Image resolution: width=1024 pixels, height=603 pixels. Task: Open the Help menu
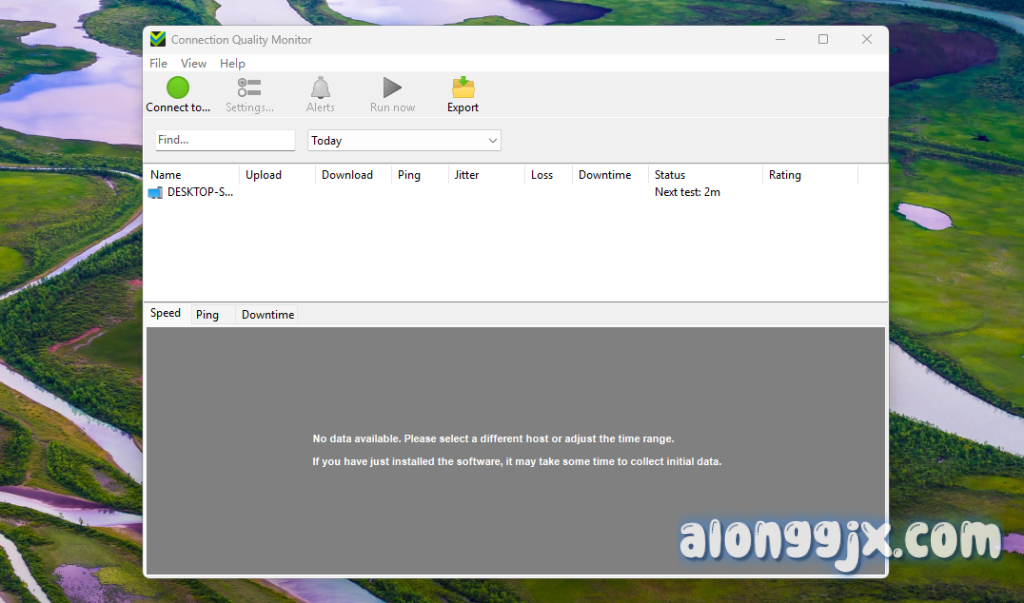232,63
